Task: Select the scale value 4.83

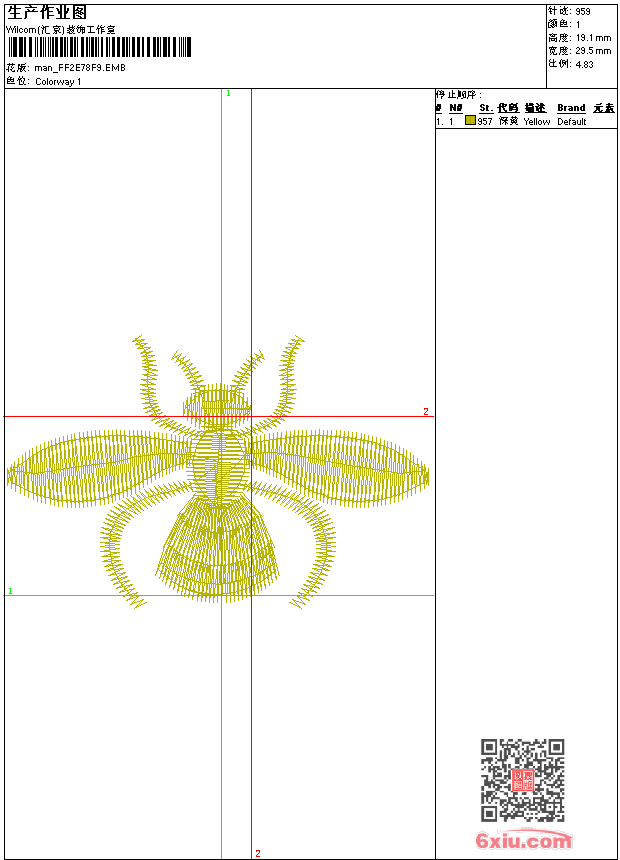Action: [584, 64]
